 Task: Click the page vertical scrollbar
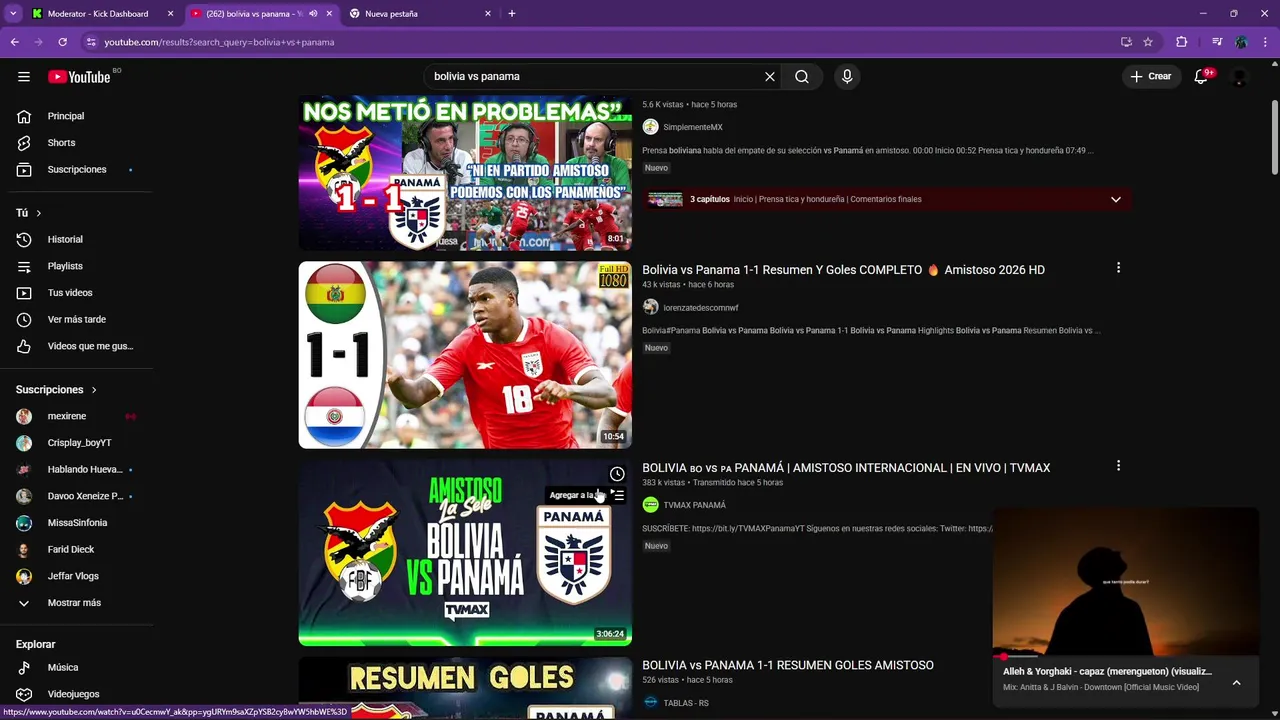pos(1274,136)
